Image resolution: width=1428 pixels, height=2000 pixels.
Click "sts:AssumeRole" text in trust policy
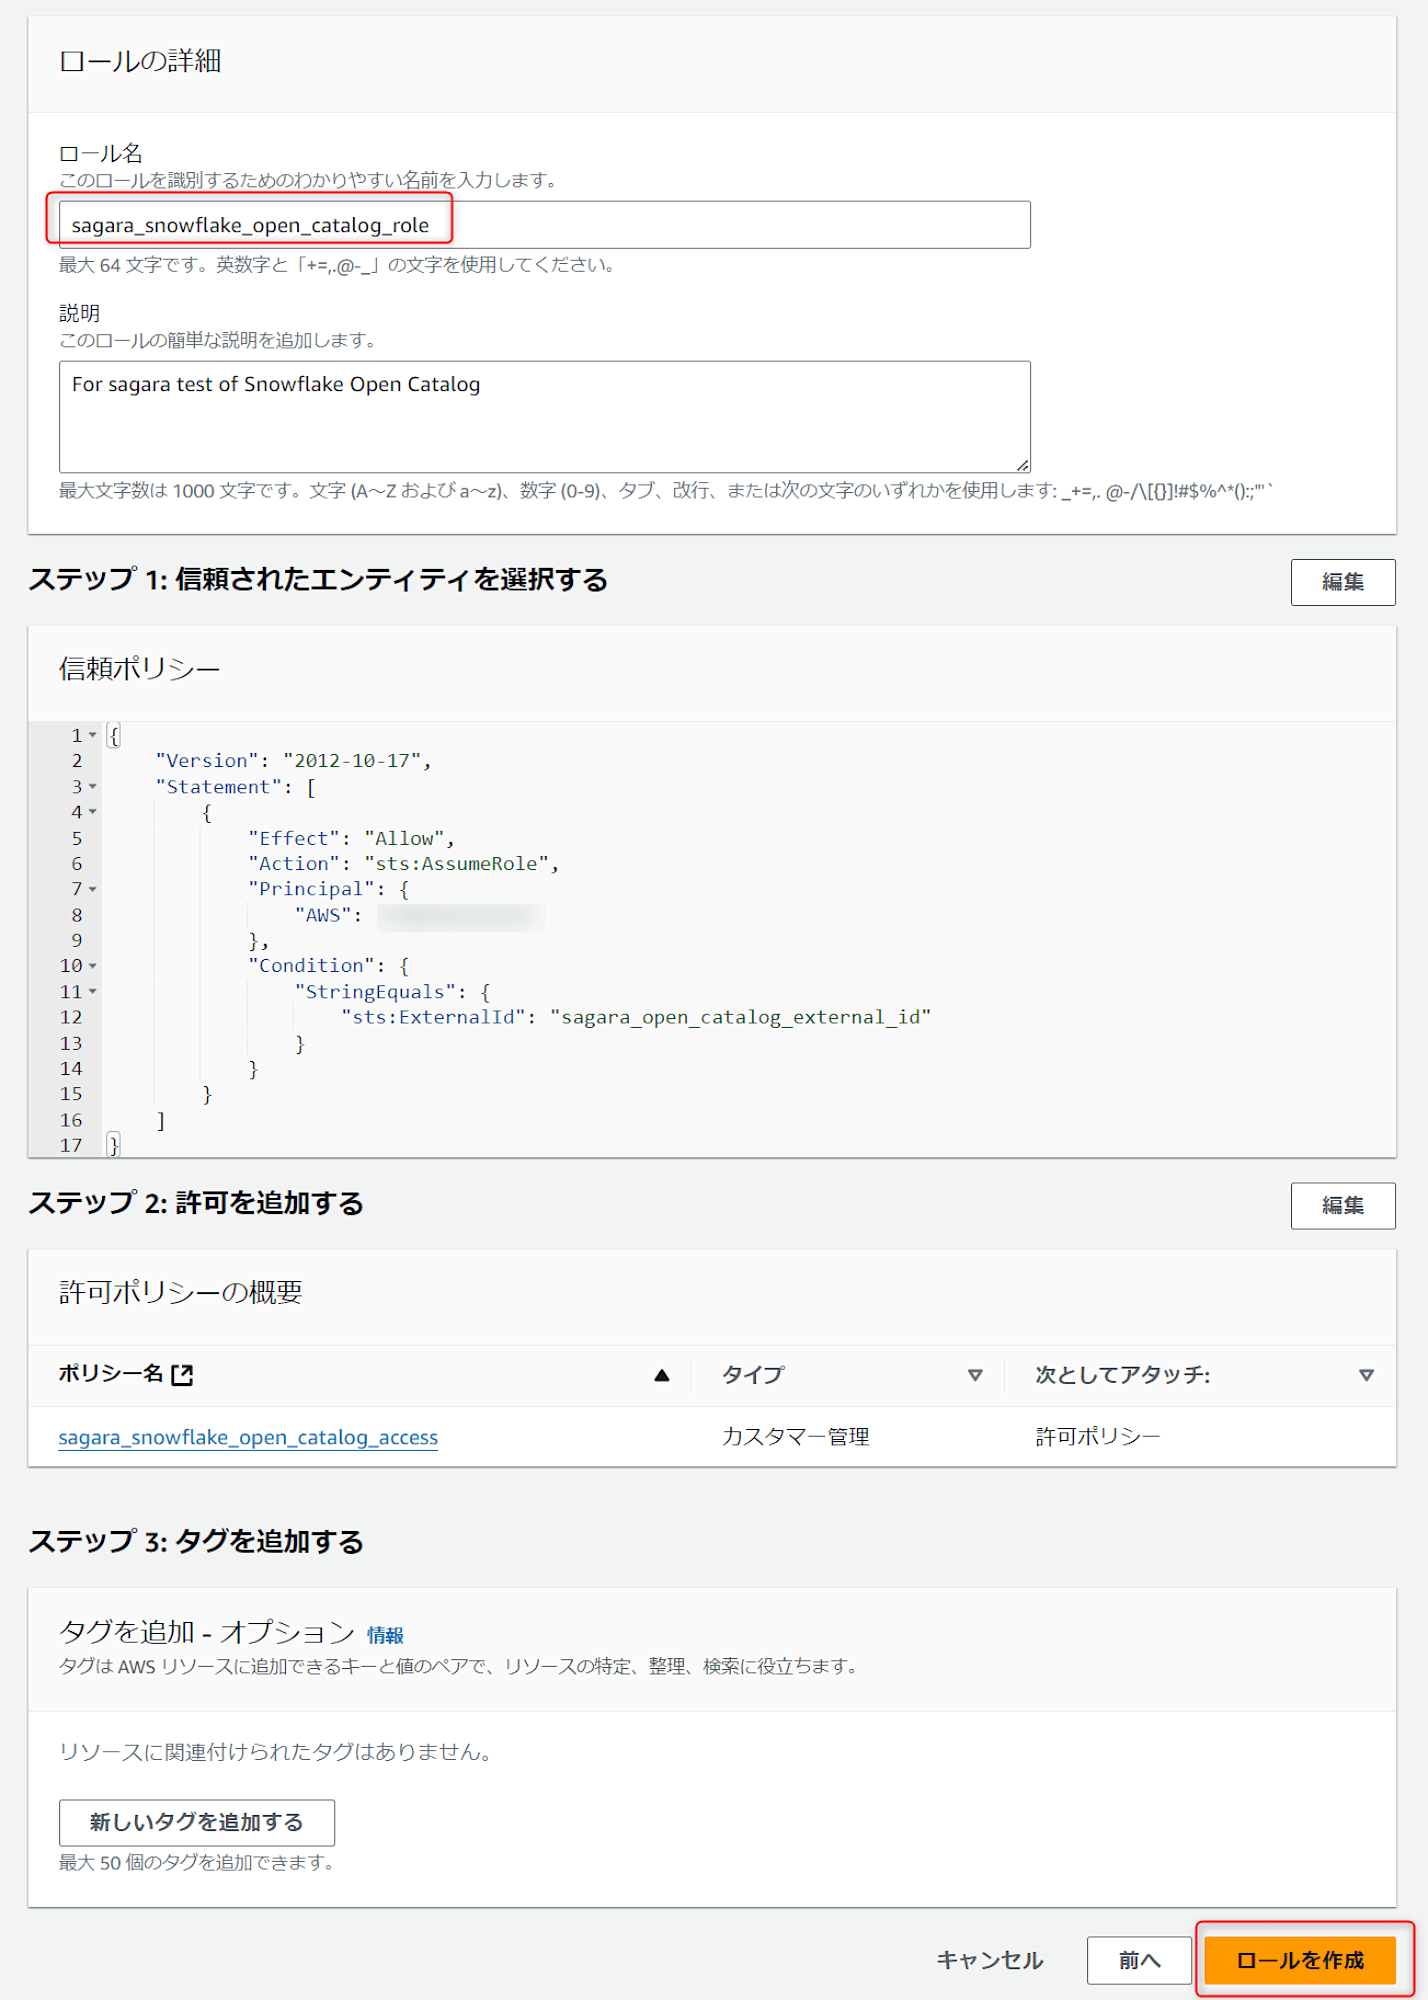click(x=456, y=864)
